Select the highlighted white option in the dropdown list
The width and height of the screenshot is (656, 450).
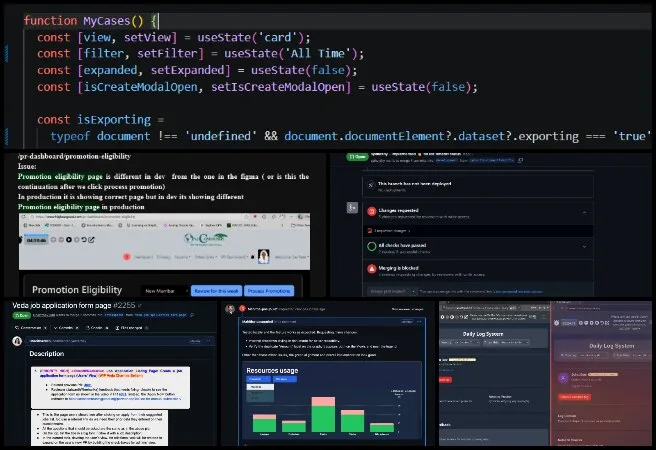tap(260, 387)
